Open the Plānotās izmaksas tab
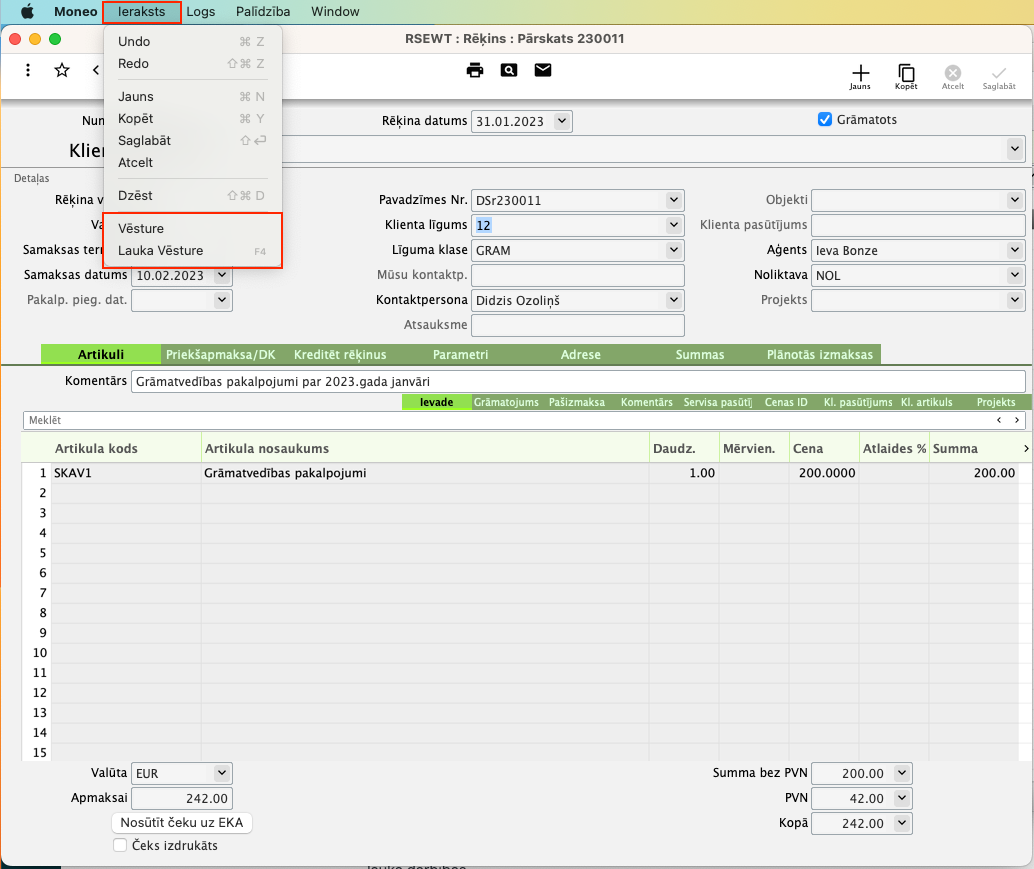The height and width of the screenshot is (869, 1034). tap(820, 355)
